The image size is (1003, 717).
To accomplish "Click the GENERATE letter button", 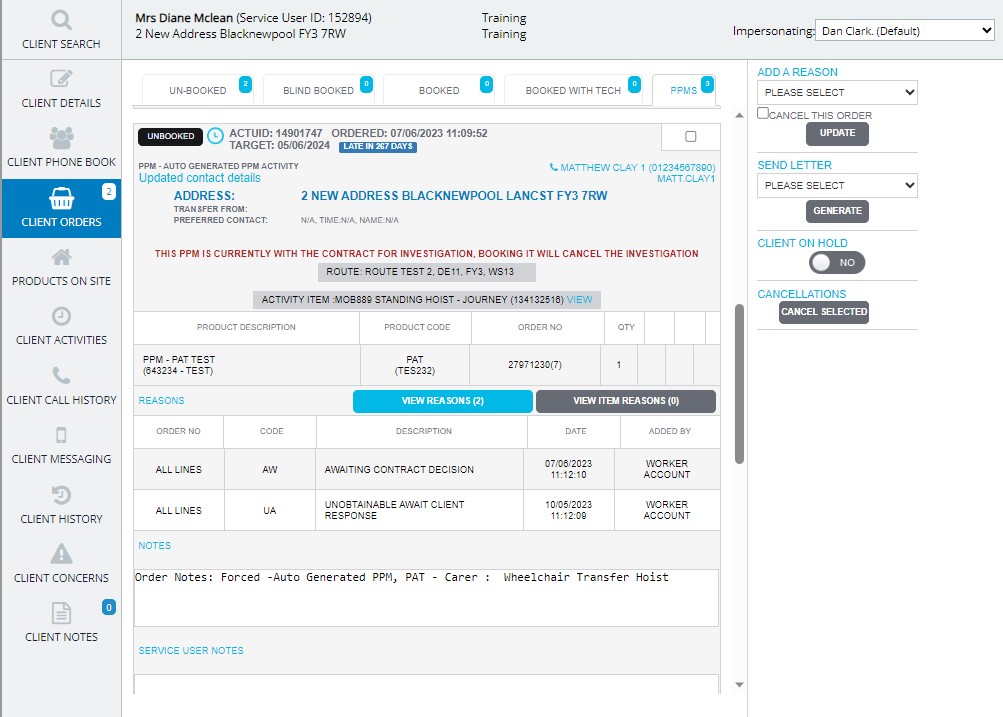I will [x=837, y=211].
